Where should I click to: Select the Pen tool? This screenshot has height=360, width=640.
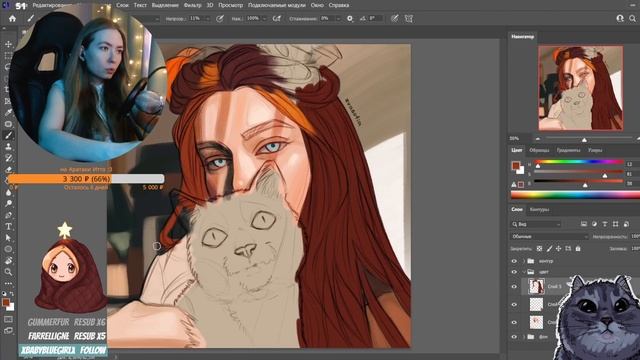pos(8,215)
